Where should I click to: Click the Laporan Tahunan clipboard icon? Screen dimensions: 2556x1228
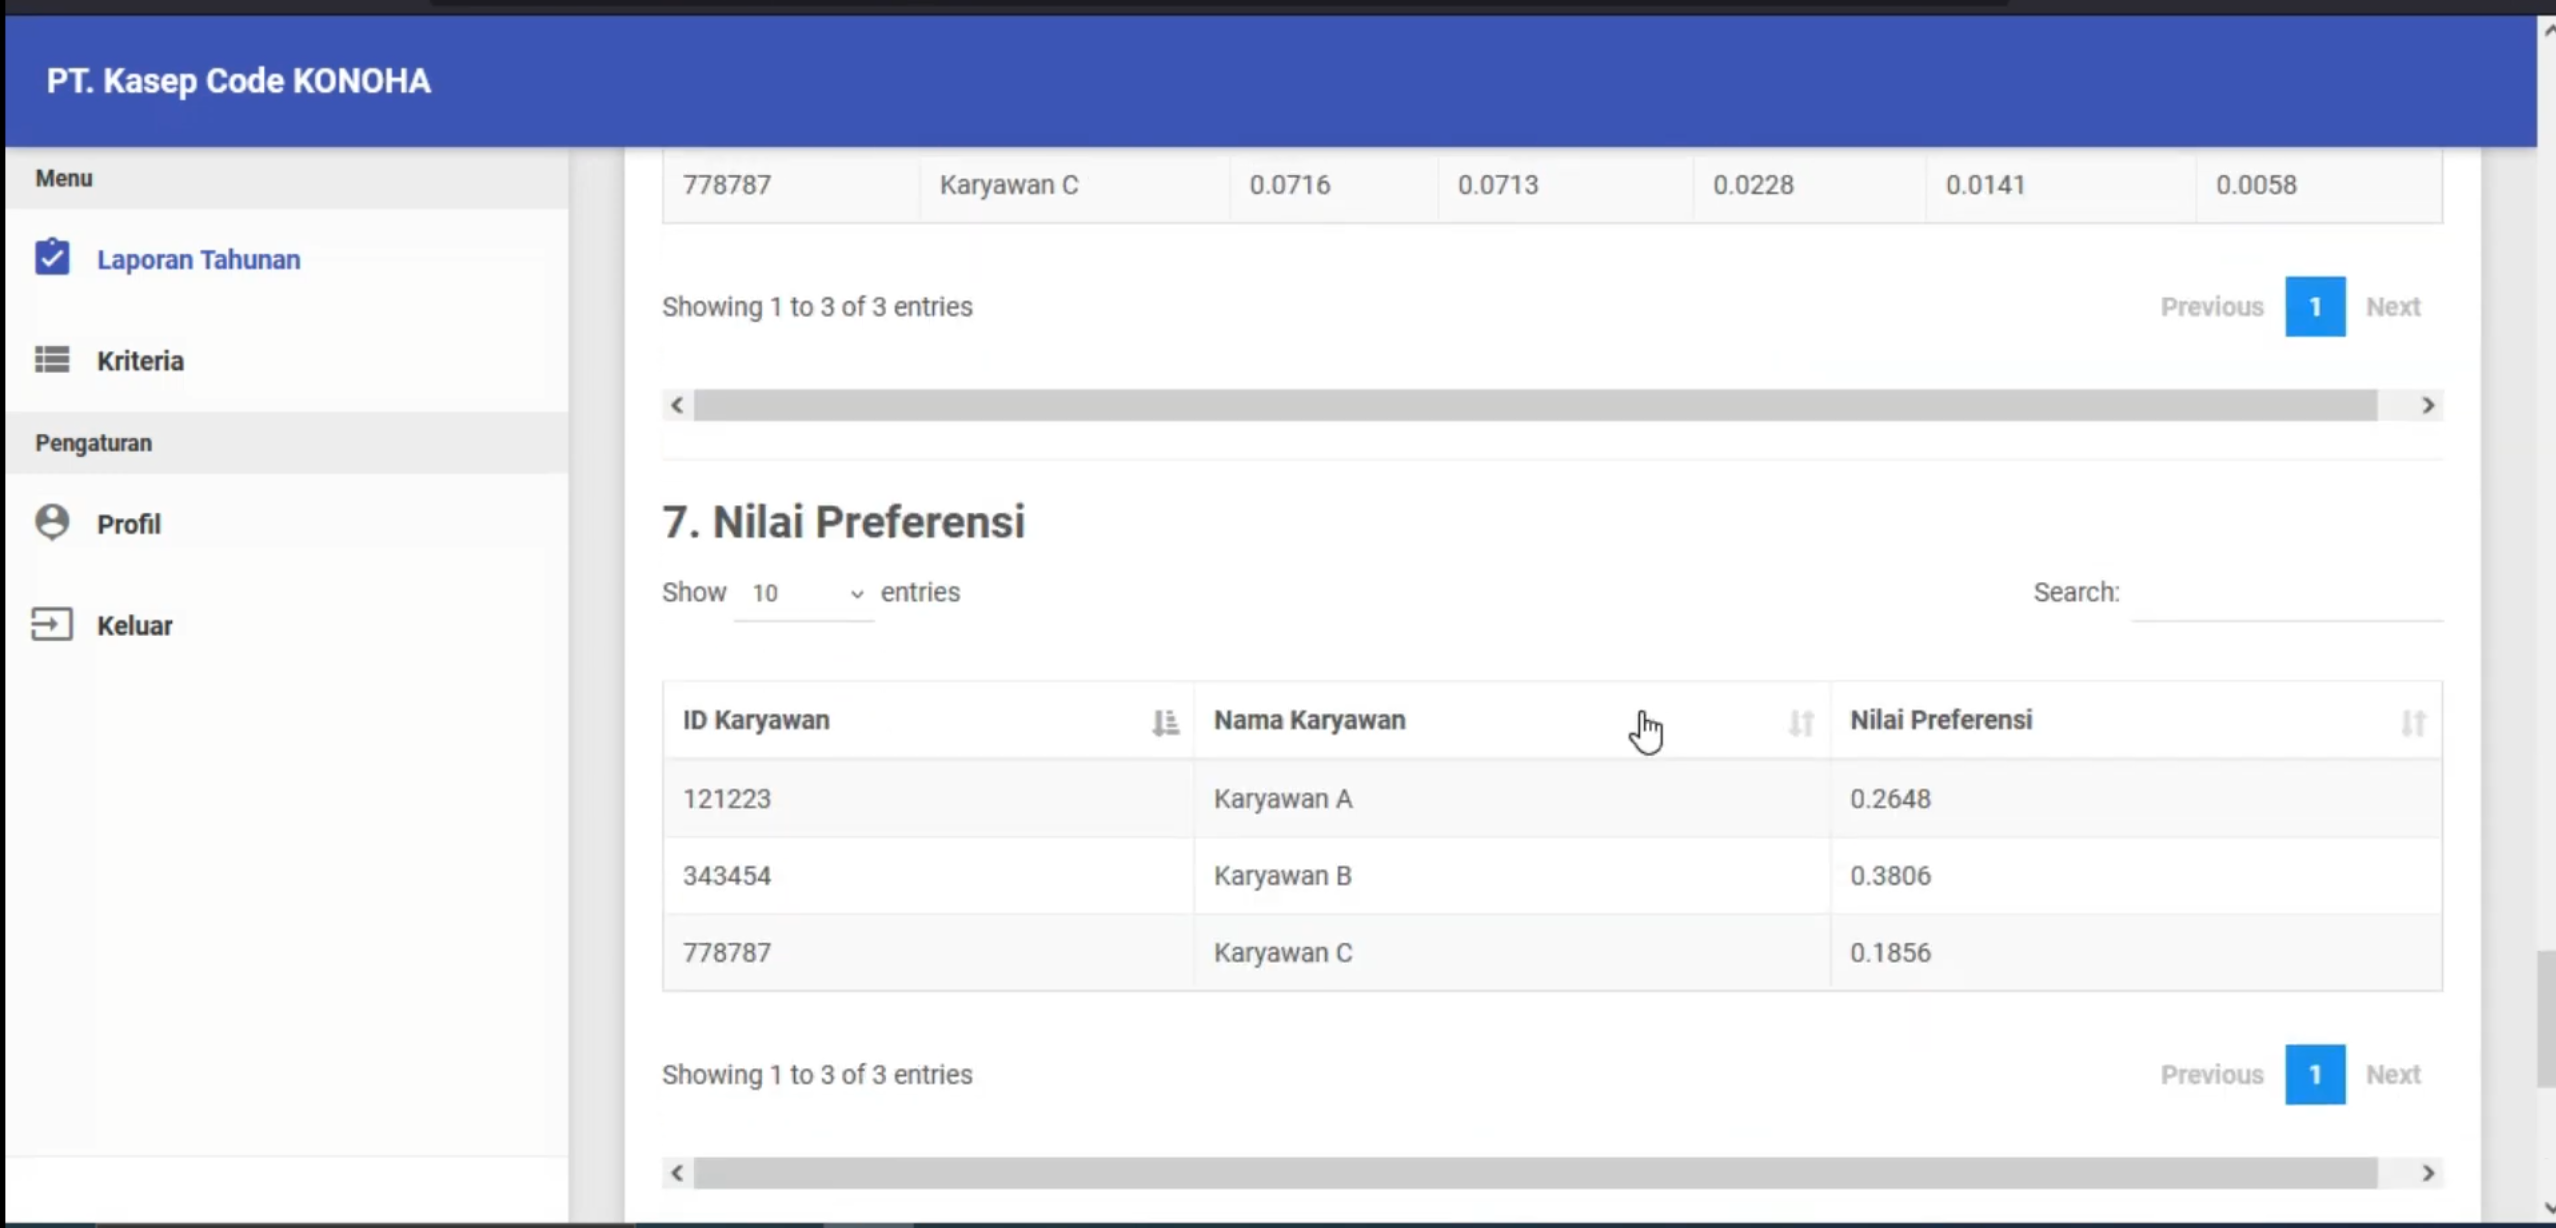pos(52,257)
